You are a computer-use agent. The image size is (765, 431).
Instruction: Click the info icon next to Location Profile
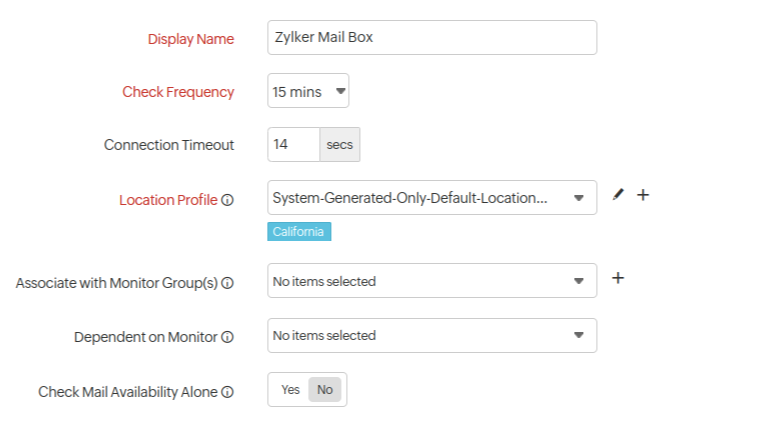click(227, 200)
